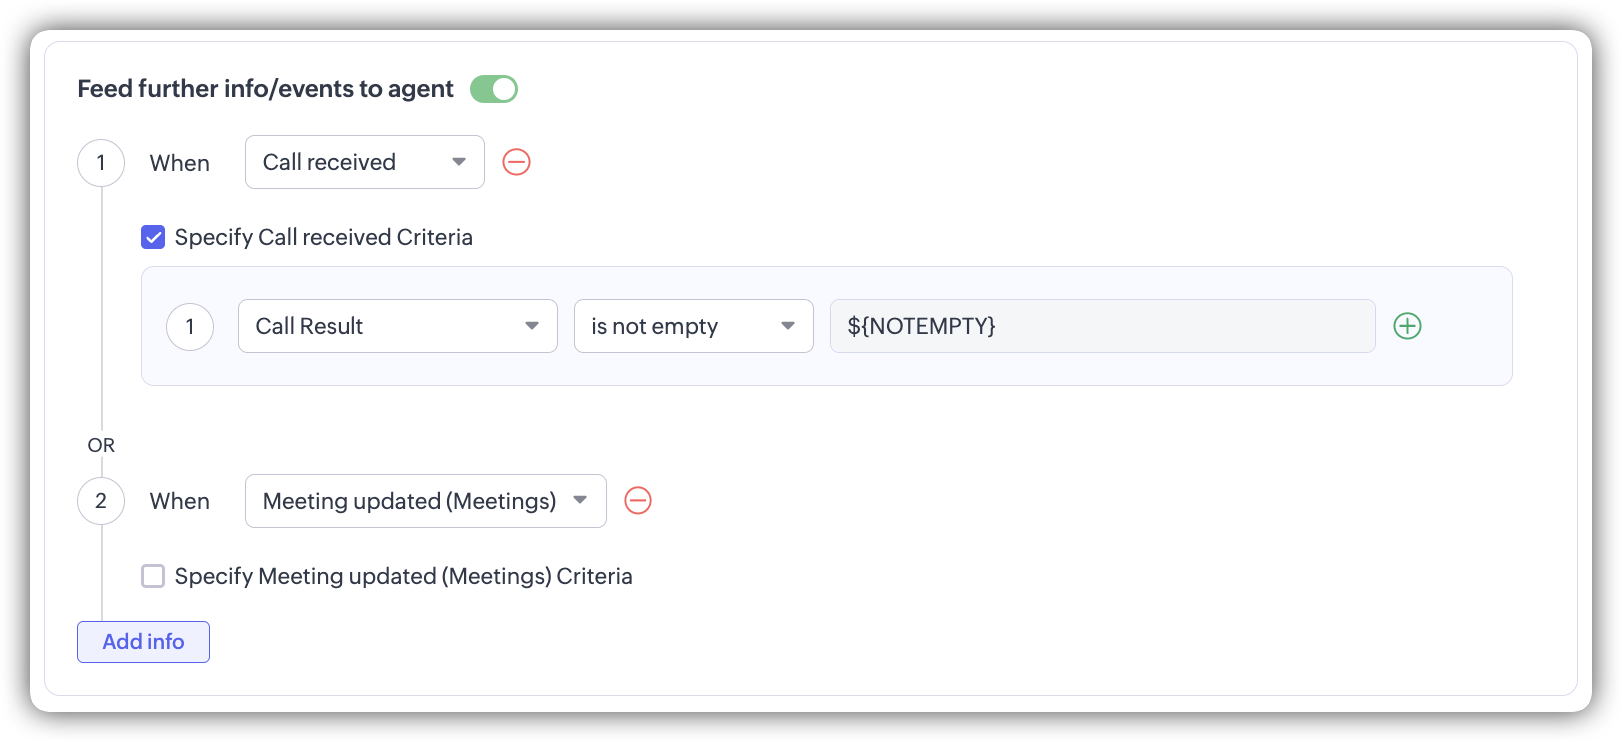Select the criteria row number 1 badge
Screen dimensions: 1622x742
click(190, 327)
